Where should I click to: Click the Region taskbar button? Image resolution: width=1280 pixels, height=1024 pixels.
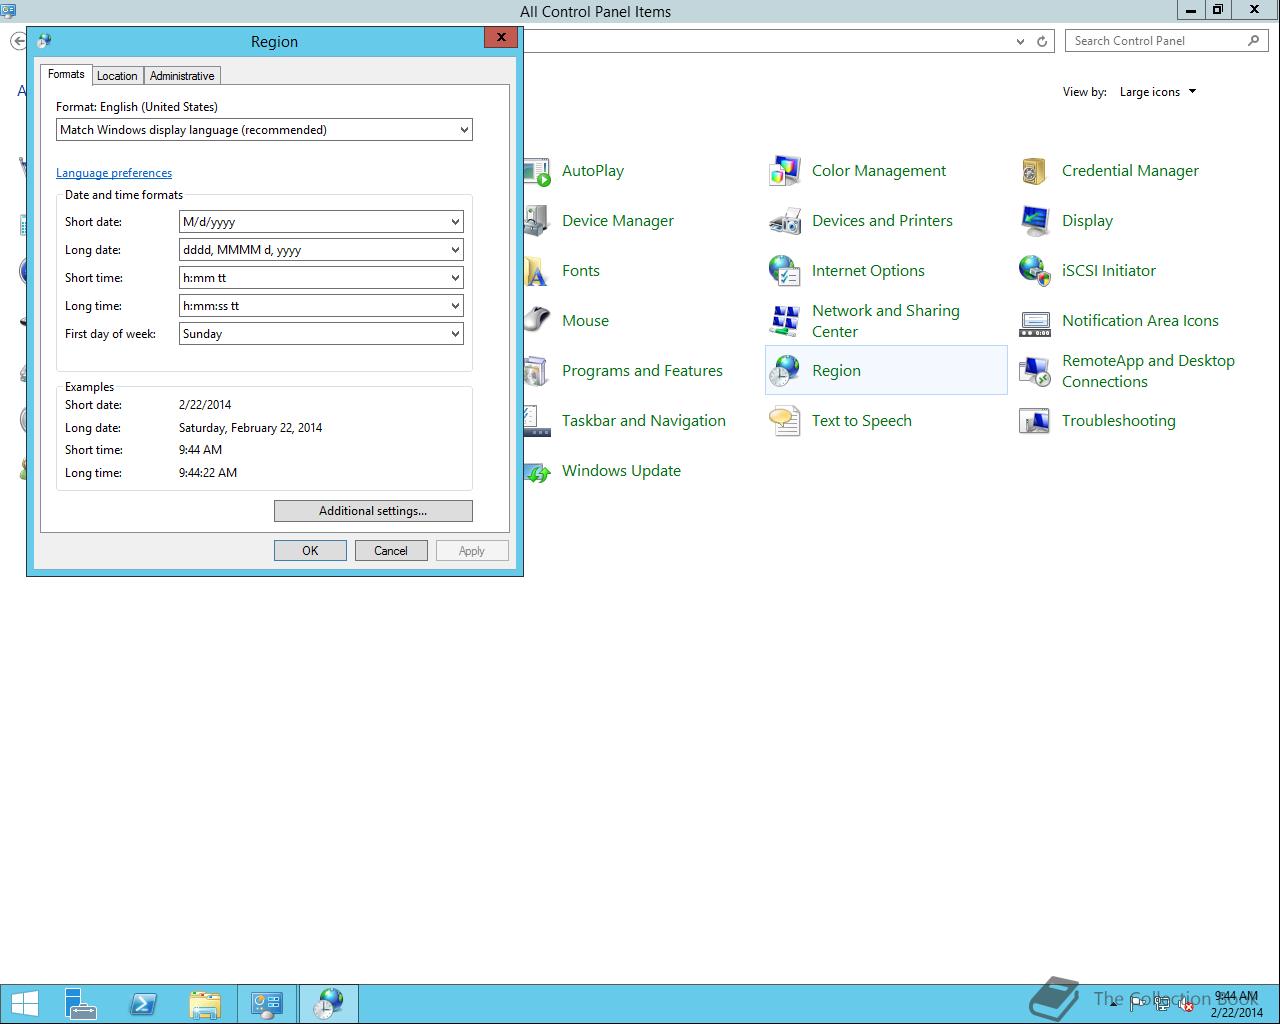(329, 1004)
